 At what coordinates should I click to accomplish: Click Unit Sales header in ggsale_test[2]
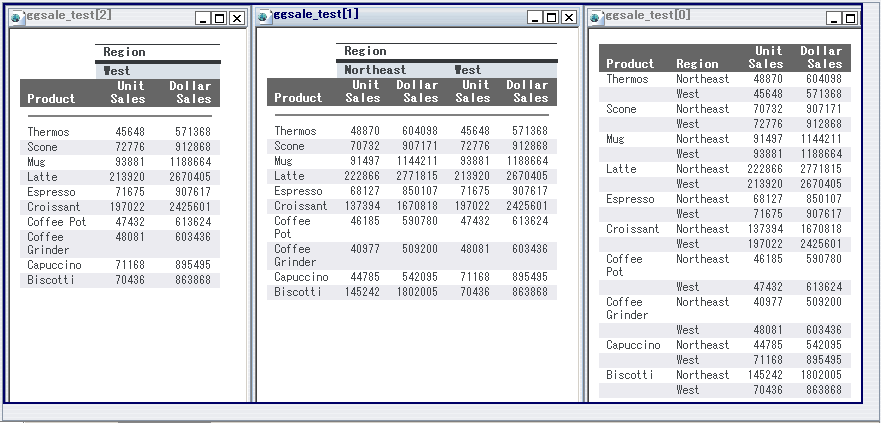[128, 93]
